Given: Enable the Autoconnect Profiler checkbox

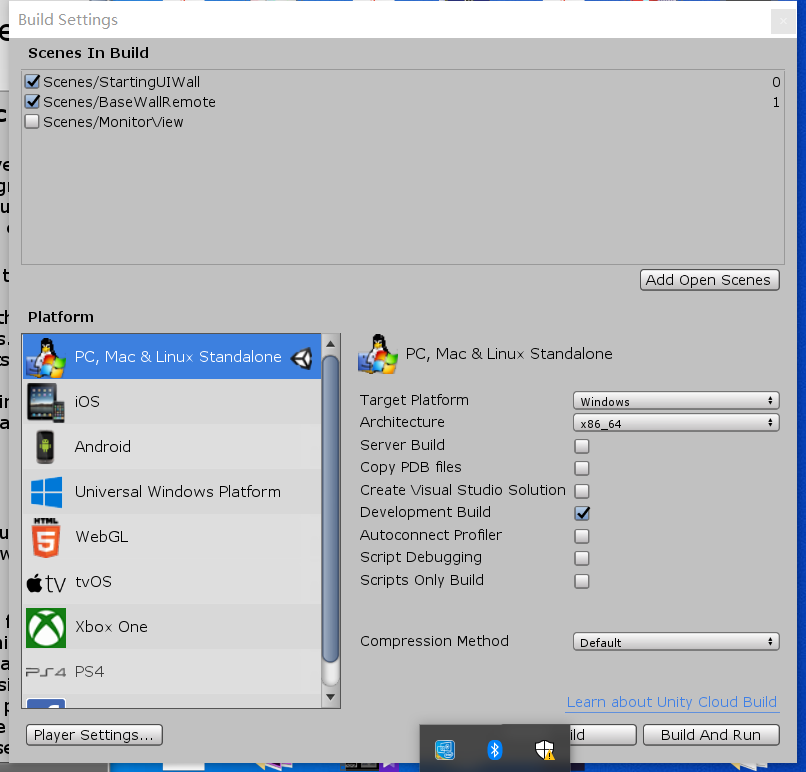Looking at the screenshot, I should click(x=582, y=536).
